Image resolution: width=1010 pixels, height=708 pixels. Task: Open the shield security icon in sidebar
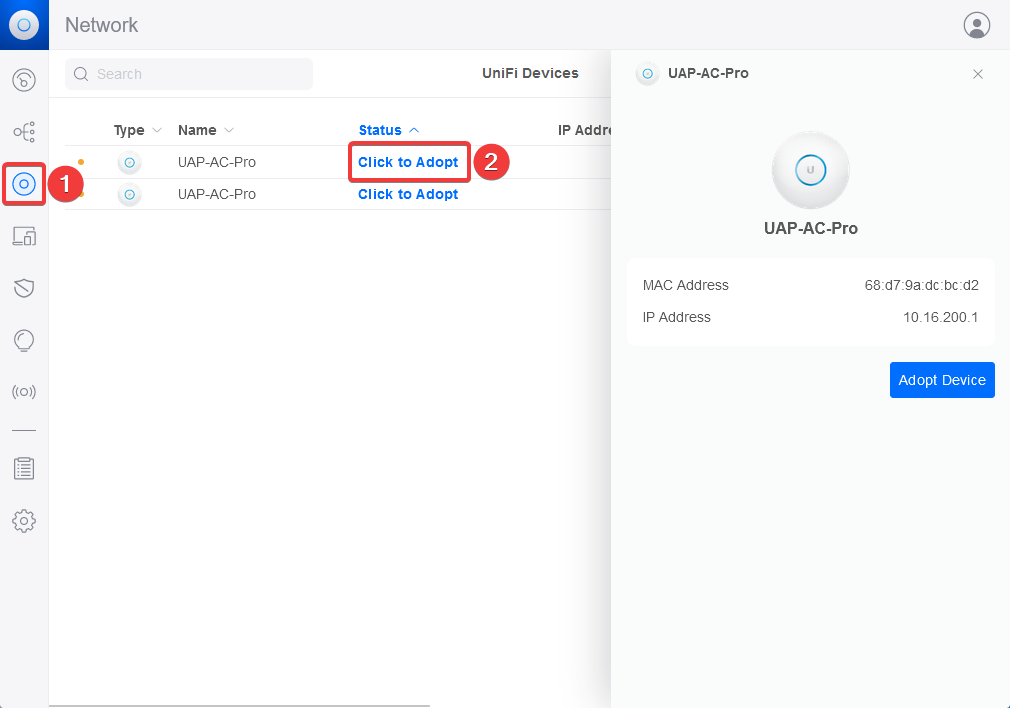24,288
